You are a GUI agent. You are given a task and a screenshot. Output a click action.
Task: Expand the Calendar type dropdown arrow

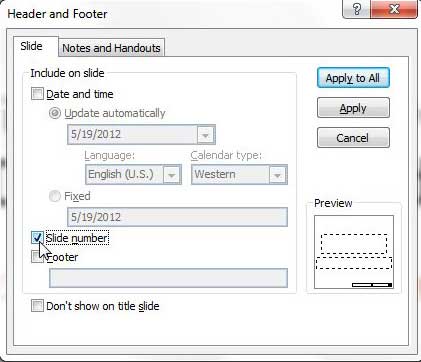(x=277, y=175)
